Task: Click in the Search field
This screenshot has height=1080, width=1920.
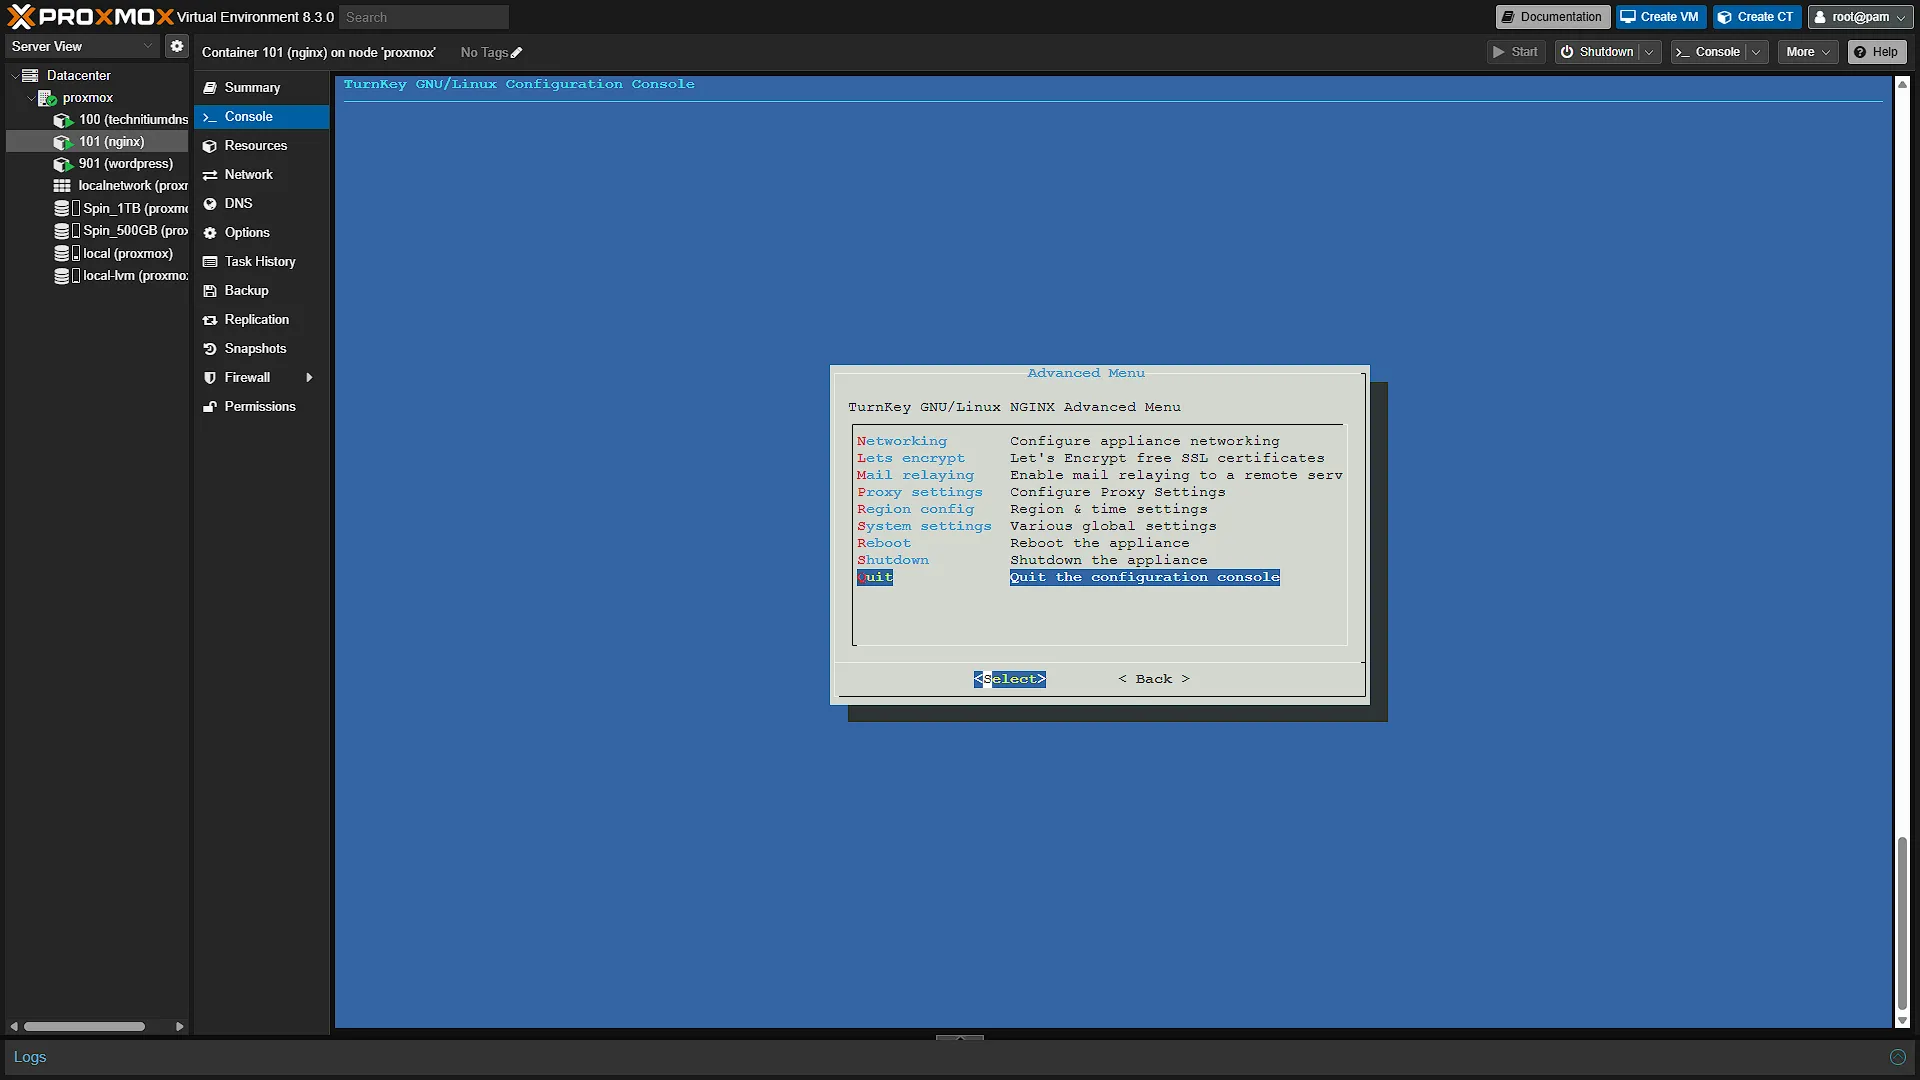Action: [x=424, y=17]
